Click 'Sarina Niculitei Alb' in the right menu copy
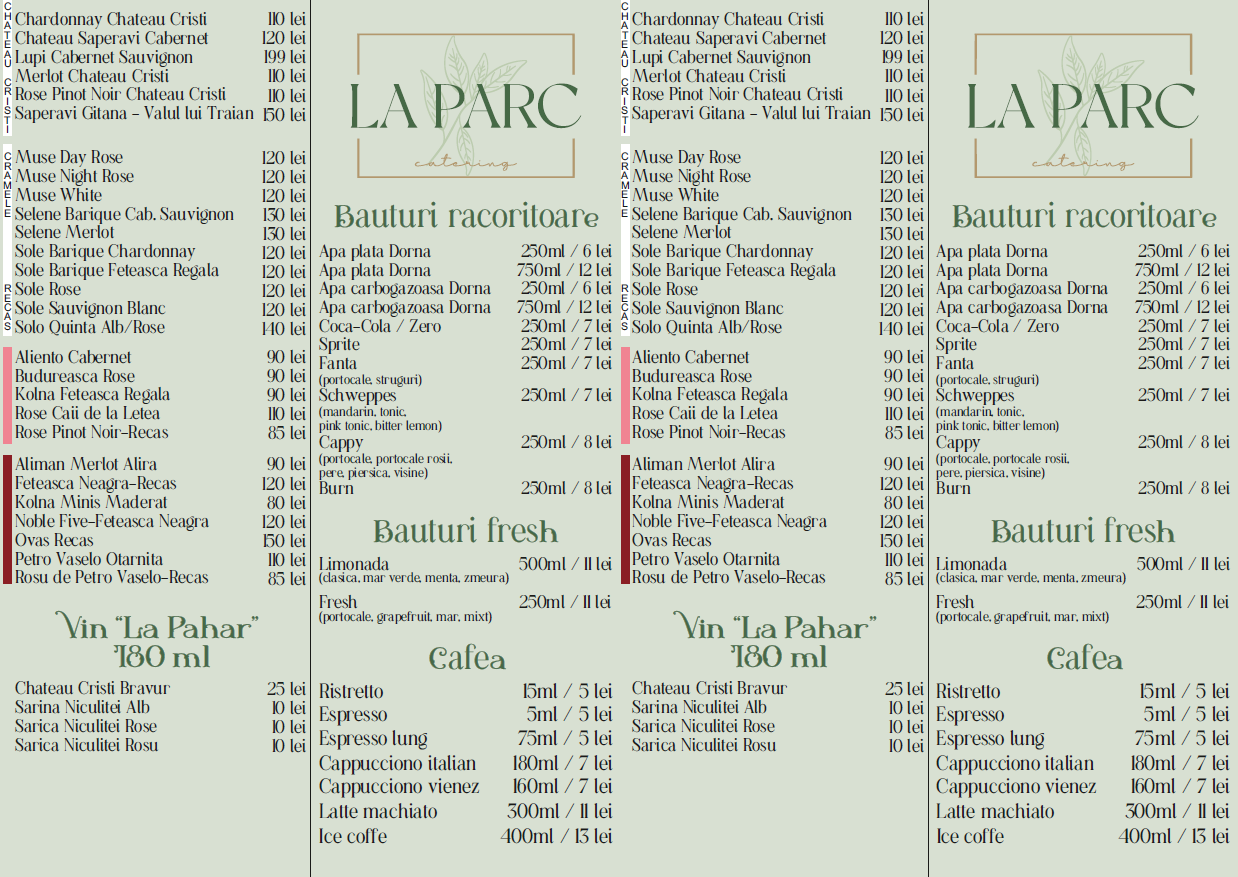Screen dimensions: 1238x877 700,707
